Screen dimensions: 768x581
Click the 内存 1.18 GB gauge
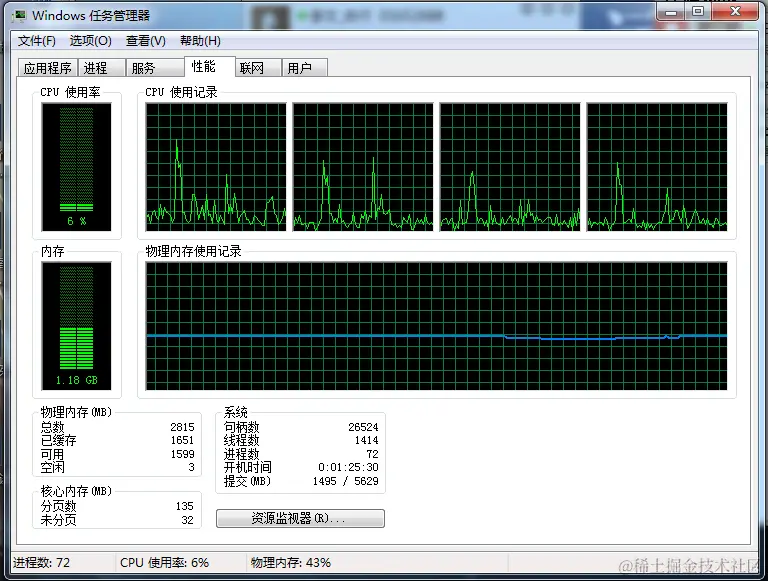click(x=76, y=326)
